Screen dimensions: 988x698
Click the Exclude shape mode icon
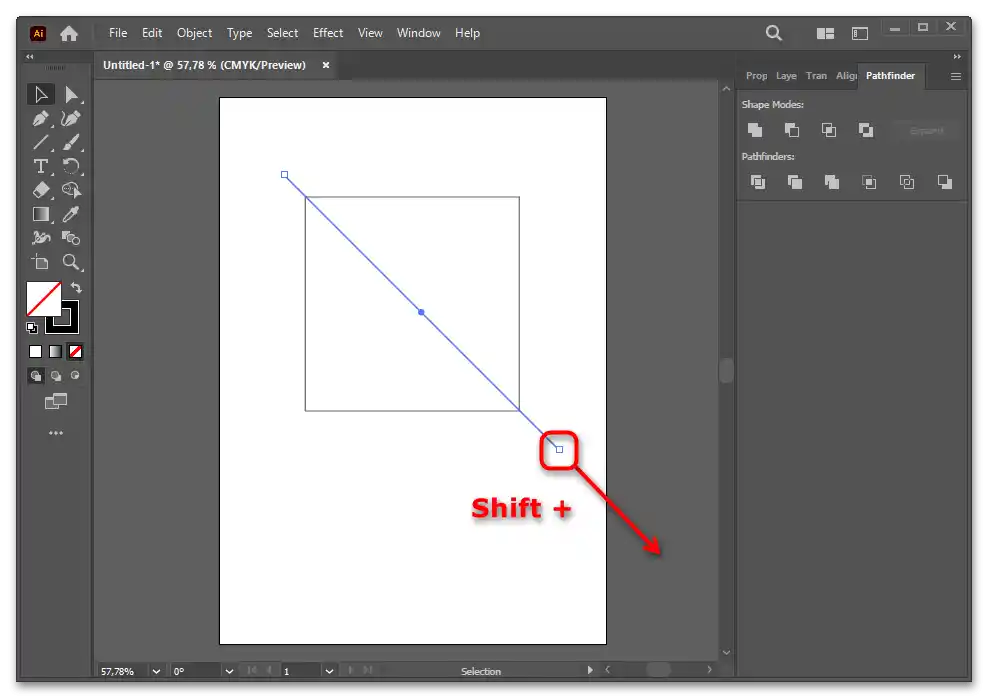(x=866, y=130)
